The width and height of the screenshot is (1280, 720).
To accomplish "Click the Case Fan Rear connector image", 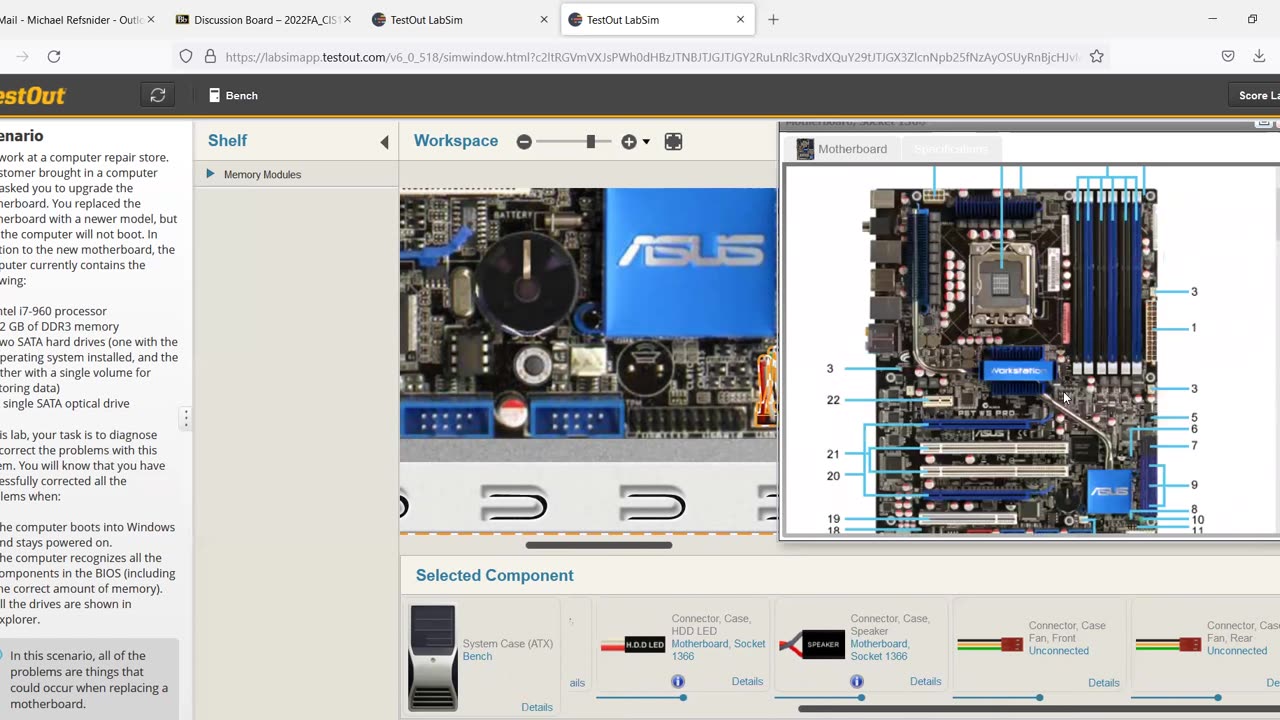I will point(1168,645).
